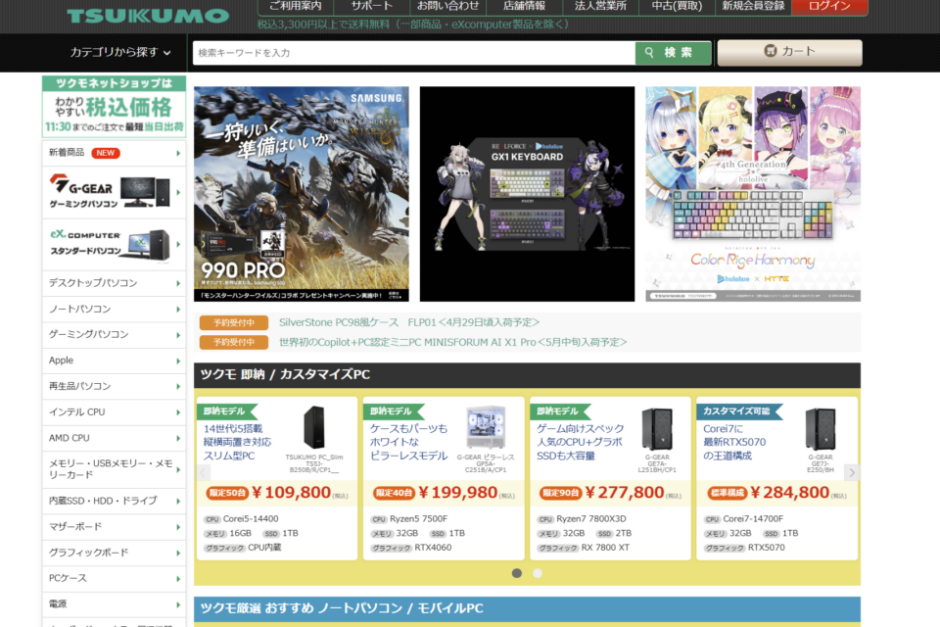The image size is (940, 627).
Task: Open SilverStone PC98 case pre-order link
Action: pyautogui.click(x=409, y=322)
